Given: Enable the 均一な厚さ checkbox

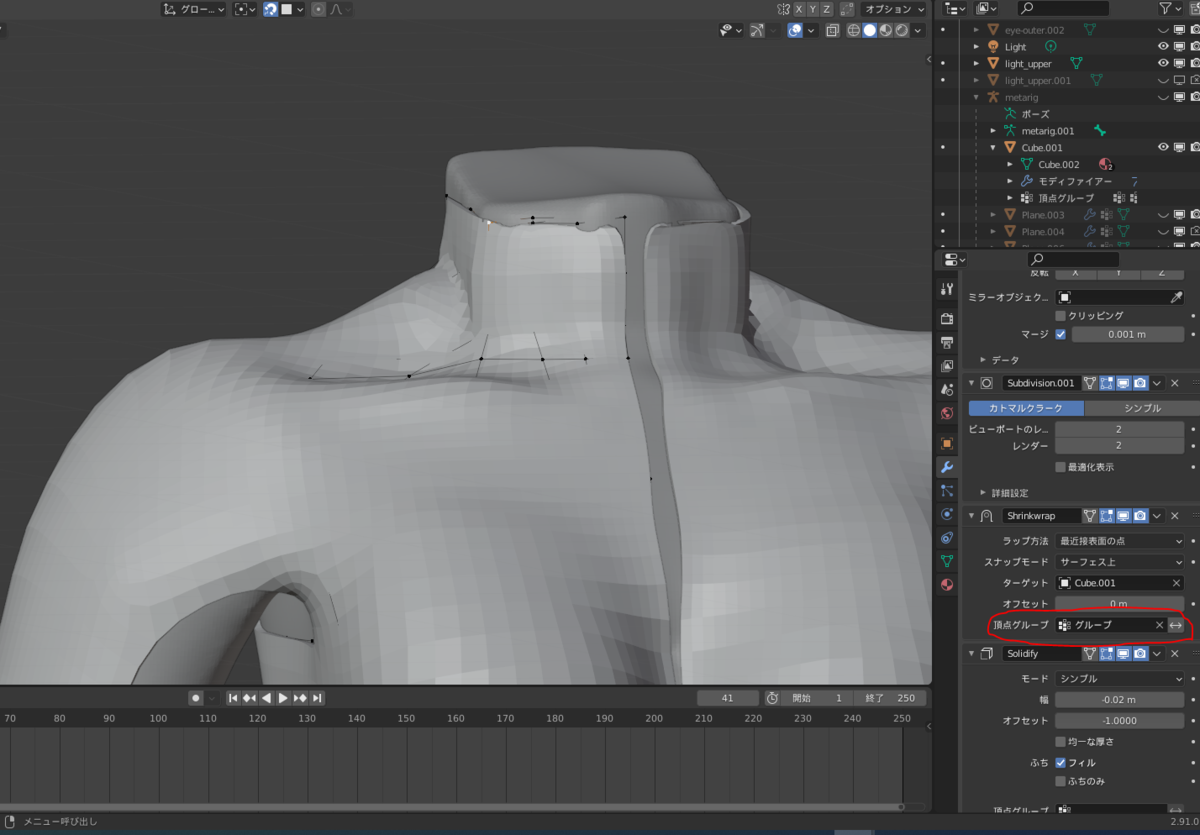Looking at the screenshot, I should 1060,742.
